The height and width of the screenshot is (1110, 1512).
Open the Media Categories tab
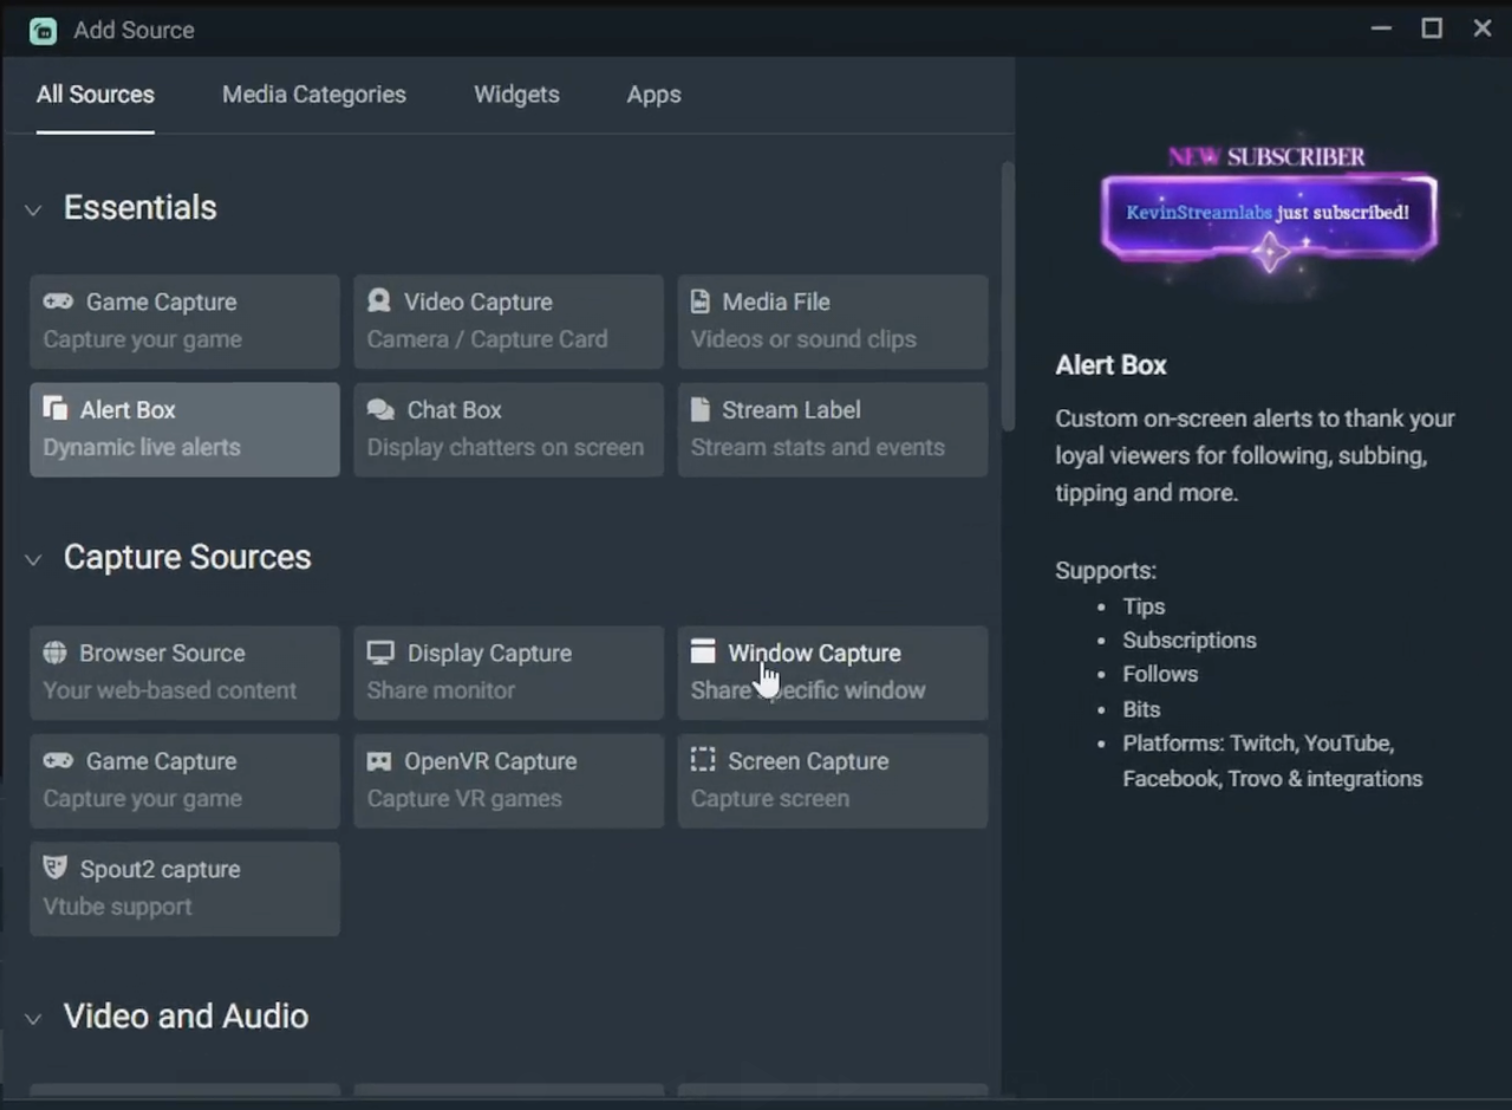(314, 95)
